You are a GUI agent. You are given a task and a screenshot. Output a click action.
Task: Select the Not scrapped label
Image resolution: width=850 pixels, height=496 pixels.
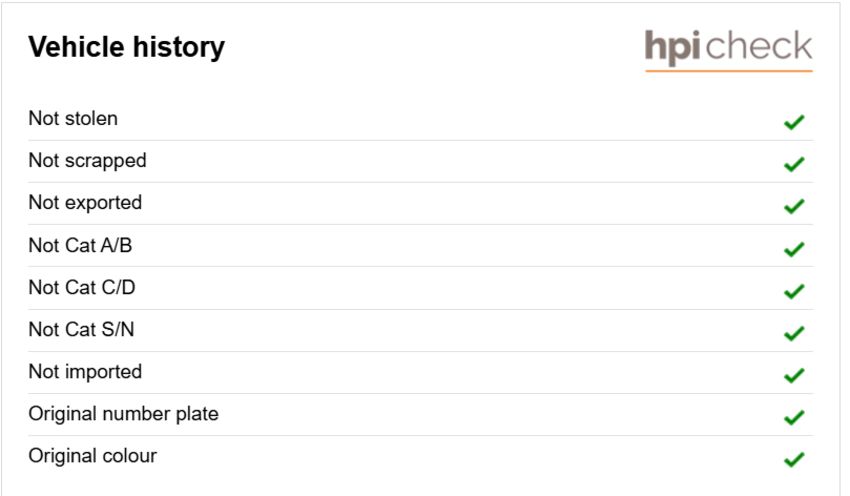click(87, 161)
